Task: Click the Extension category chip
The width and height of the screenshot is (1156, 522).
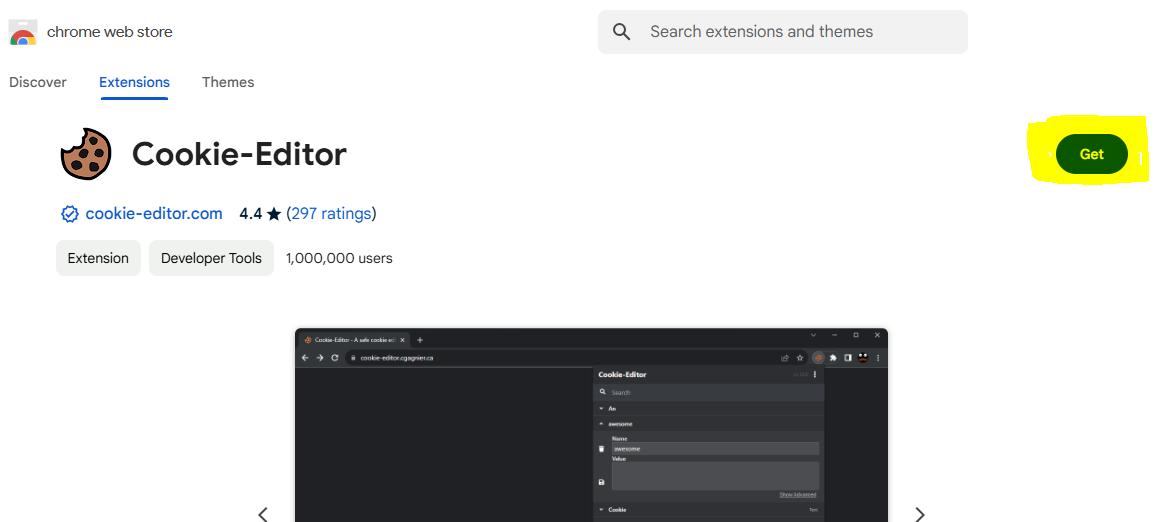Action: coord(98,258)
